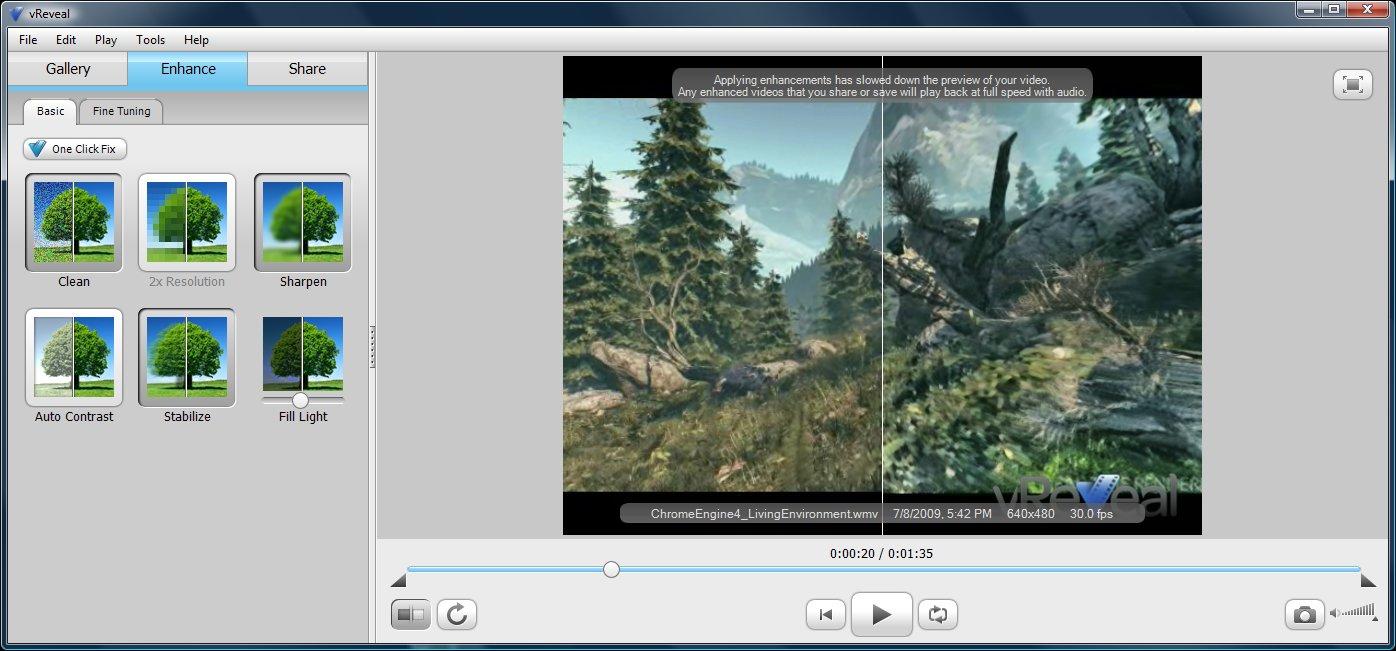Click the playback position knob on the timeline
Image resolution: width=1396 pixels, height=651 pixels.
point(611,569)
